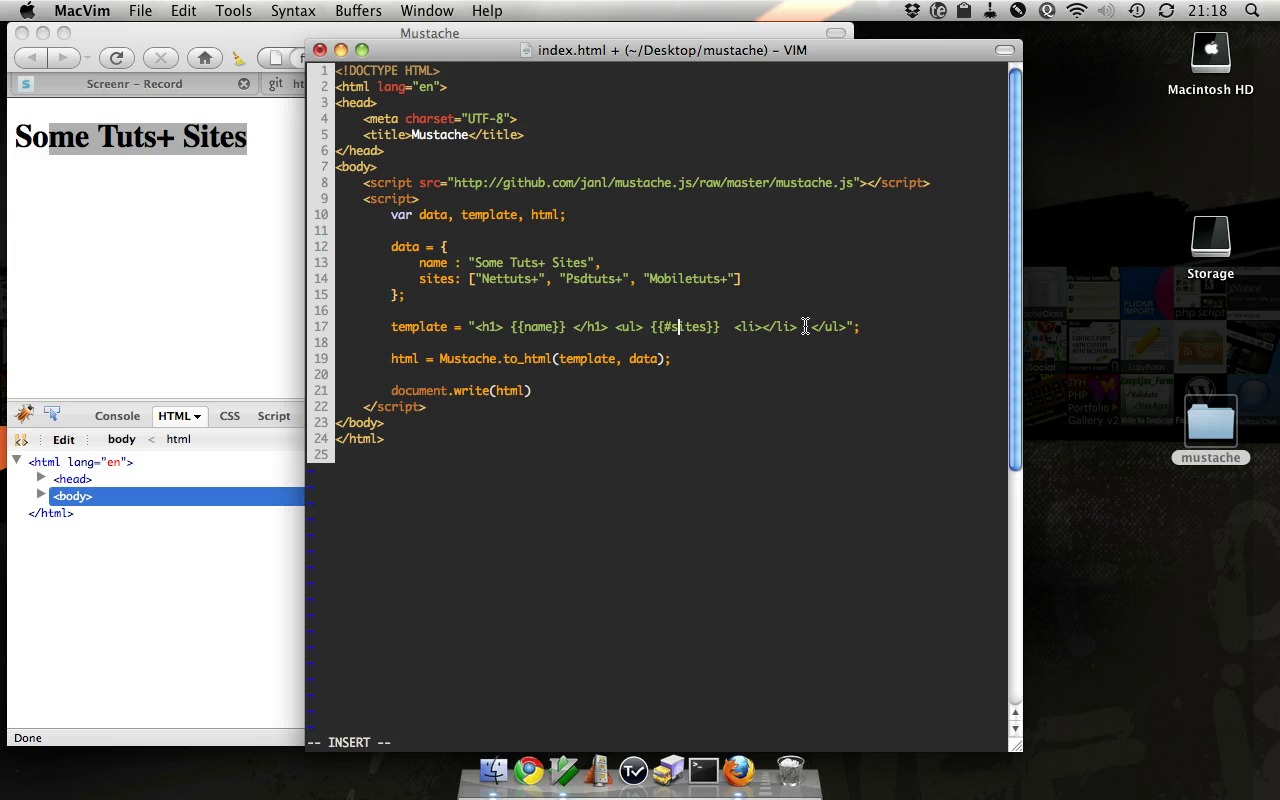
Task: Open the Apple menu
Action: click(x=27, y=10)
